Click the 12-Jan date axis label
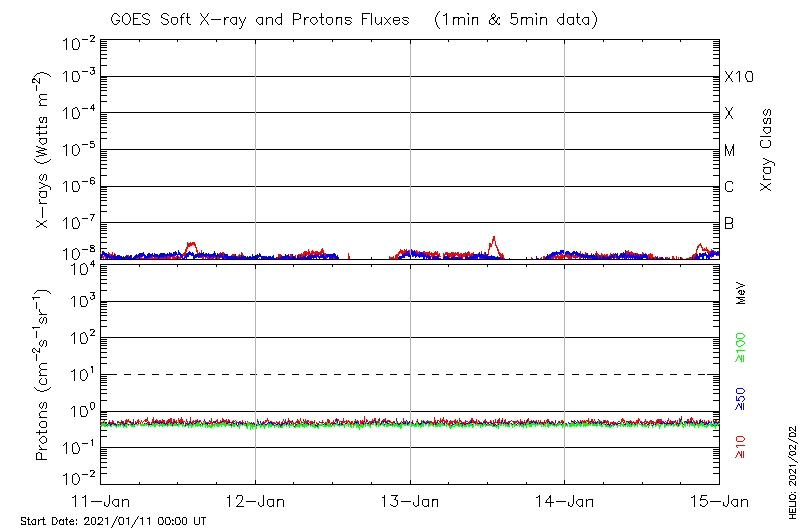The image size is (800, 530). tap(256, 500)
